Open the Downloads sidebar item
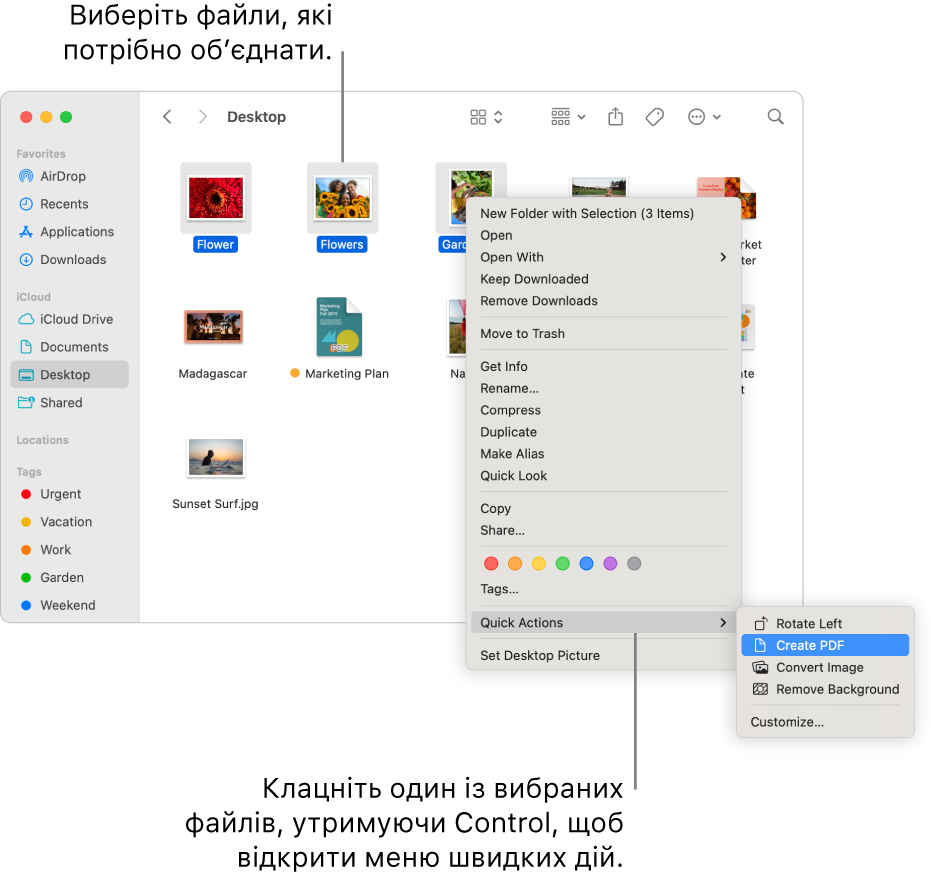 pos(72,260)
